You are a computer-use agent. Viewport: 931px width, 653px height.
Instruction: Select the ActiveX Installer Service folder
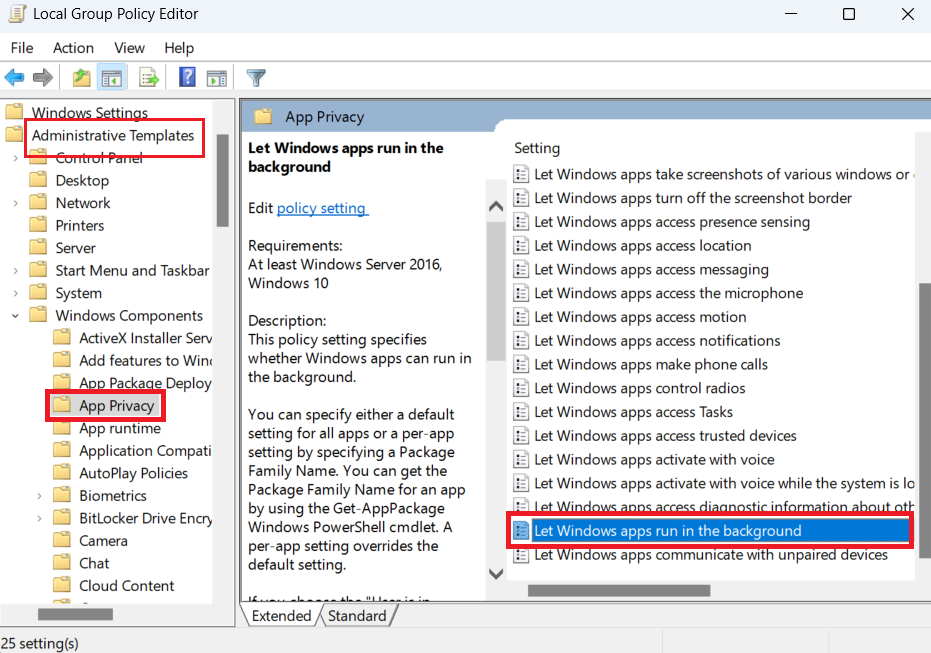click(145, 338)
